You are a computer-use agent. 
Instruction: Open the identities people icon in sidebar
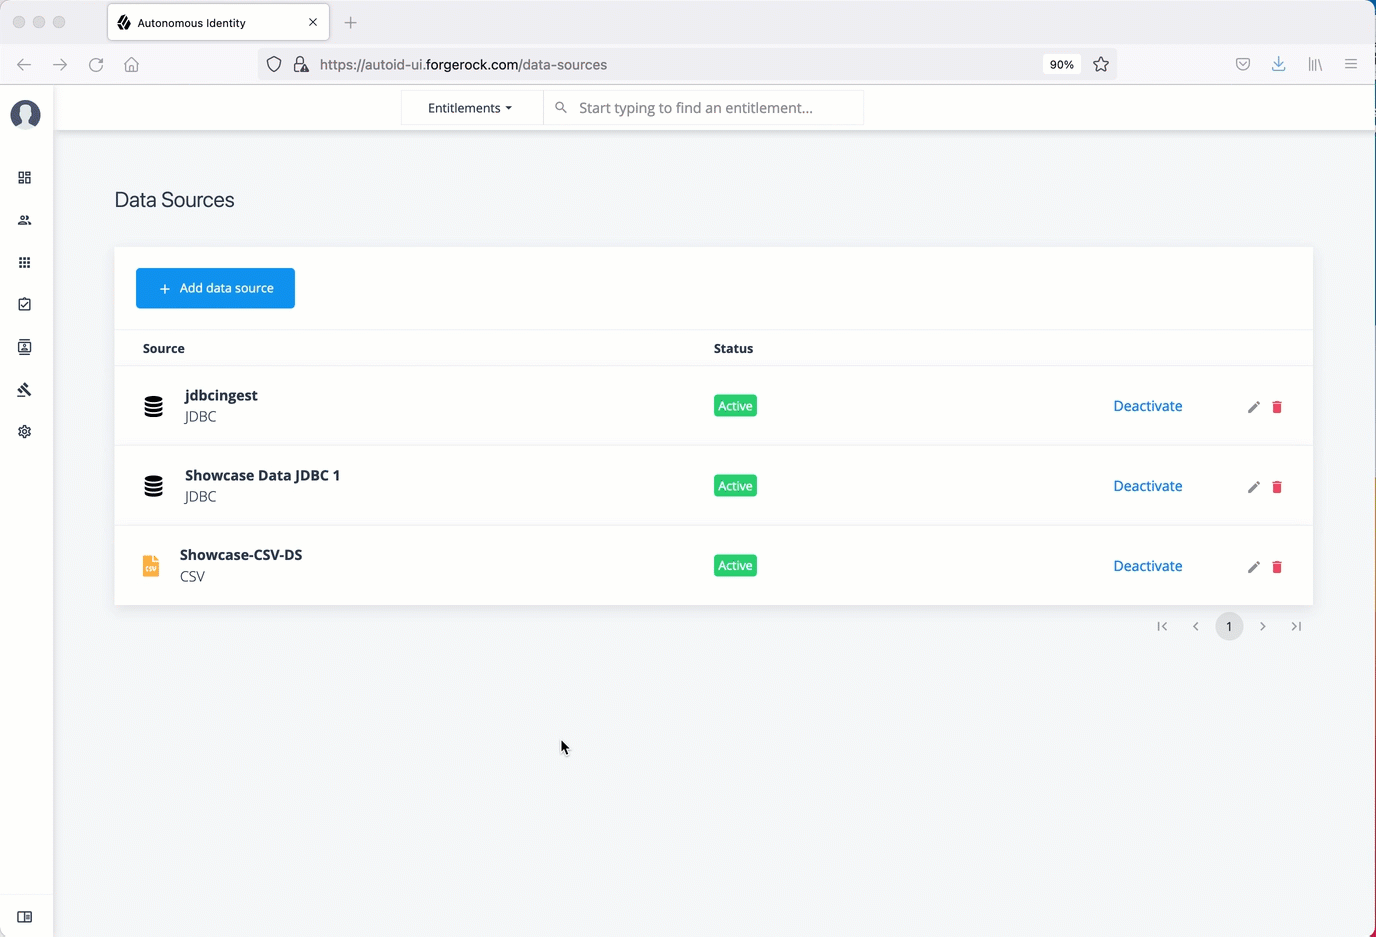pyautogui.click(x=25, y=220)
